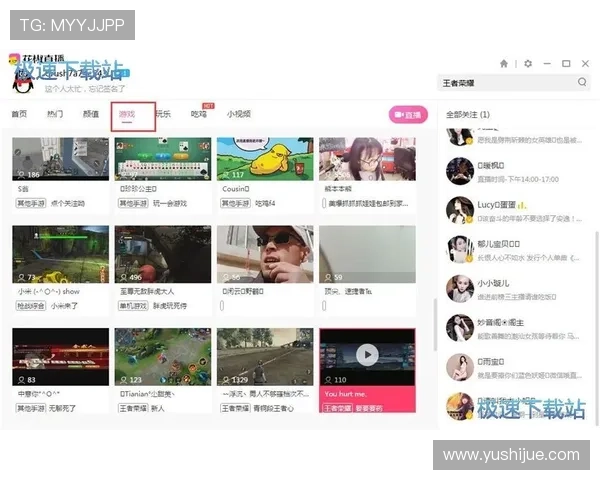Screen dimensions: 600x480
Task: Switch to 颜值 tab
Action: 91,114
